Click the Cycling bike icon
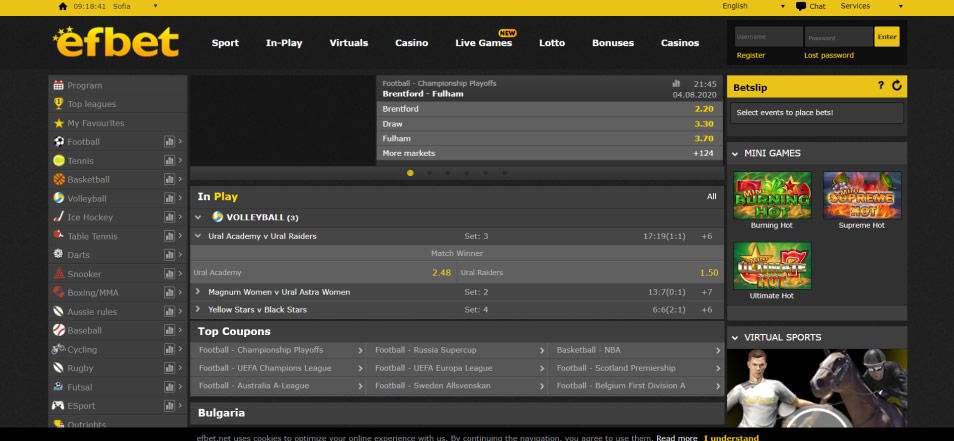 58,349
